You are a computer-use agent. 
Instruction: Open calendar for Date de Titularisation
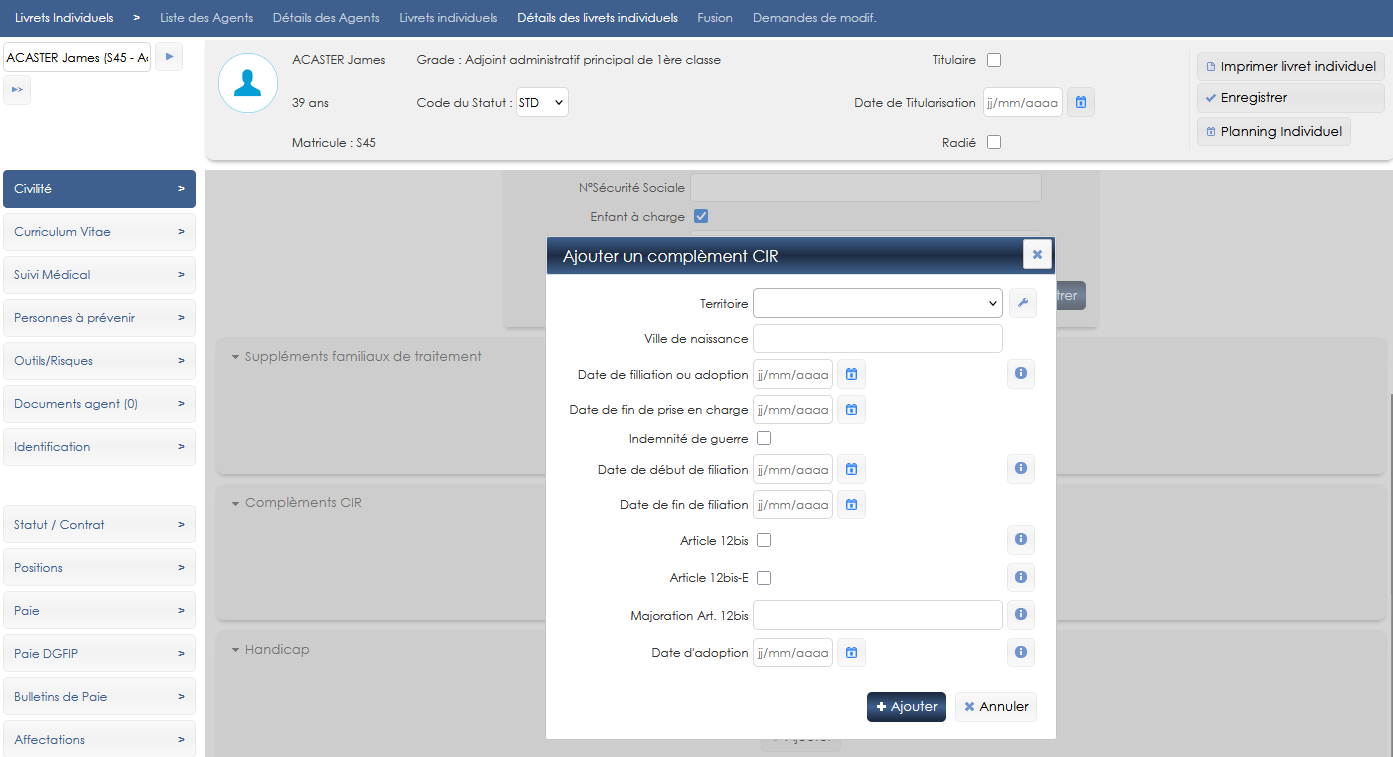1080,102
